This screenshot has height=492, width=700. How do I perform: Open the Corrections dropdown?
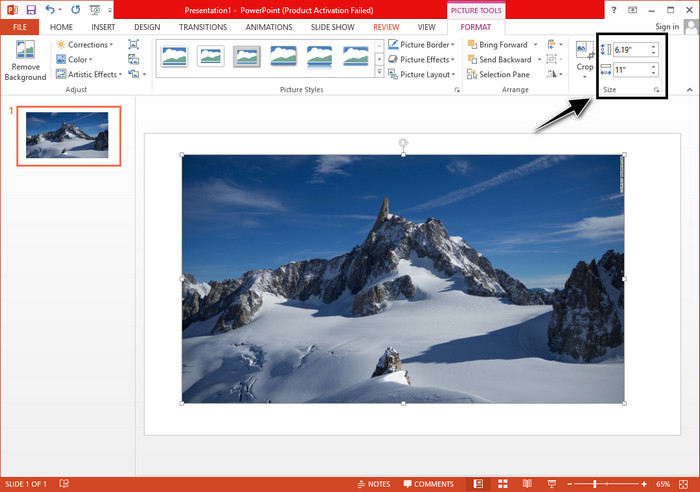pos(85,45)
